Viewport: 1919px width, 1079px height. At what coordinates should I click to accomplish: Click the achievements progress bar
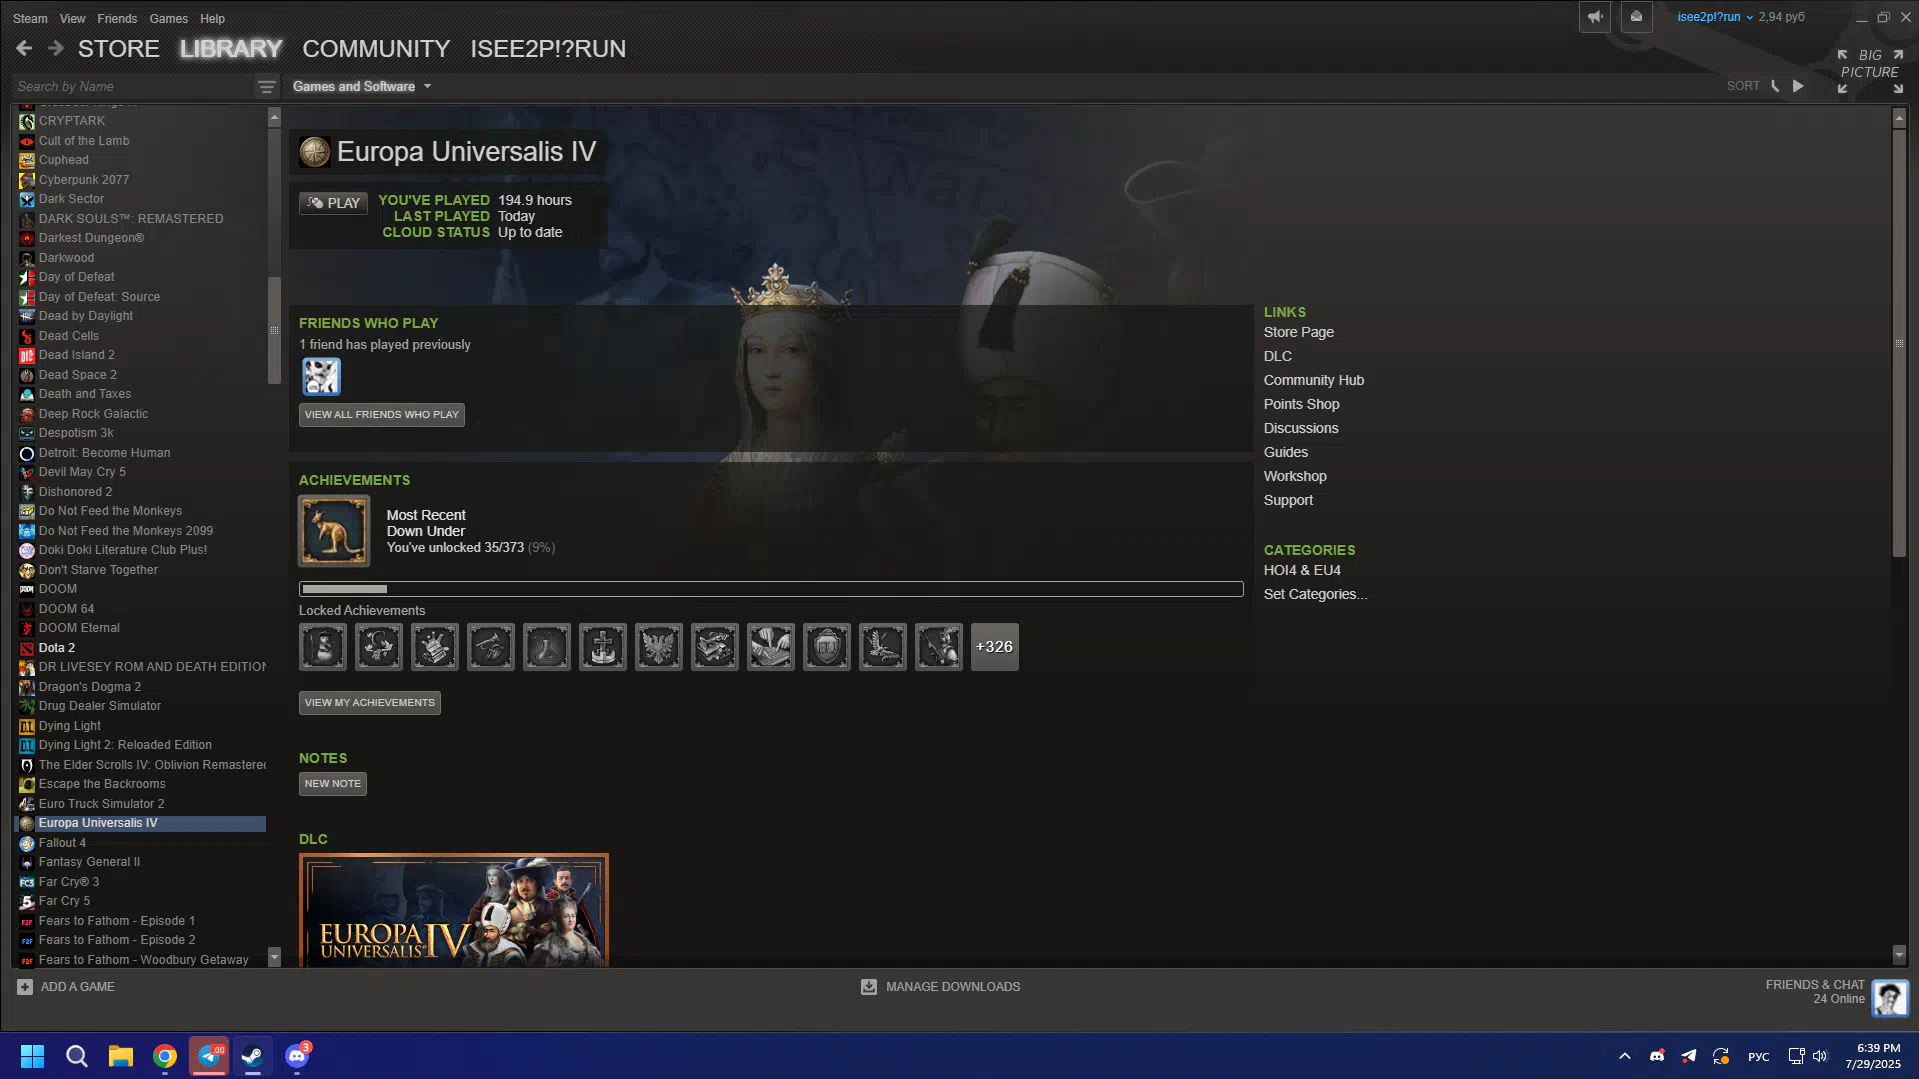pyautogui.click(x=771, y=589)
